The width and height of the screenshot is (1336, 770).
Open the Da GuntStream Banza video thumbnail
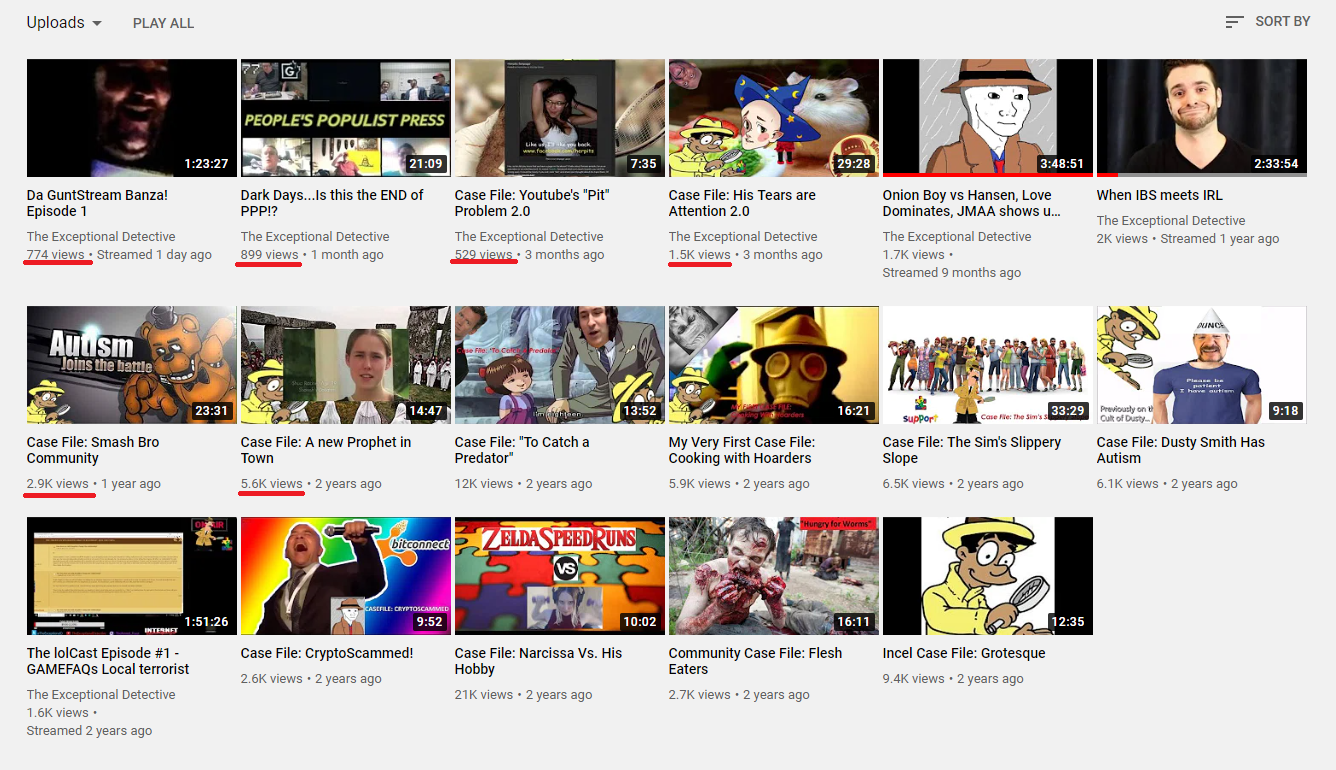coord(132,118)
